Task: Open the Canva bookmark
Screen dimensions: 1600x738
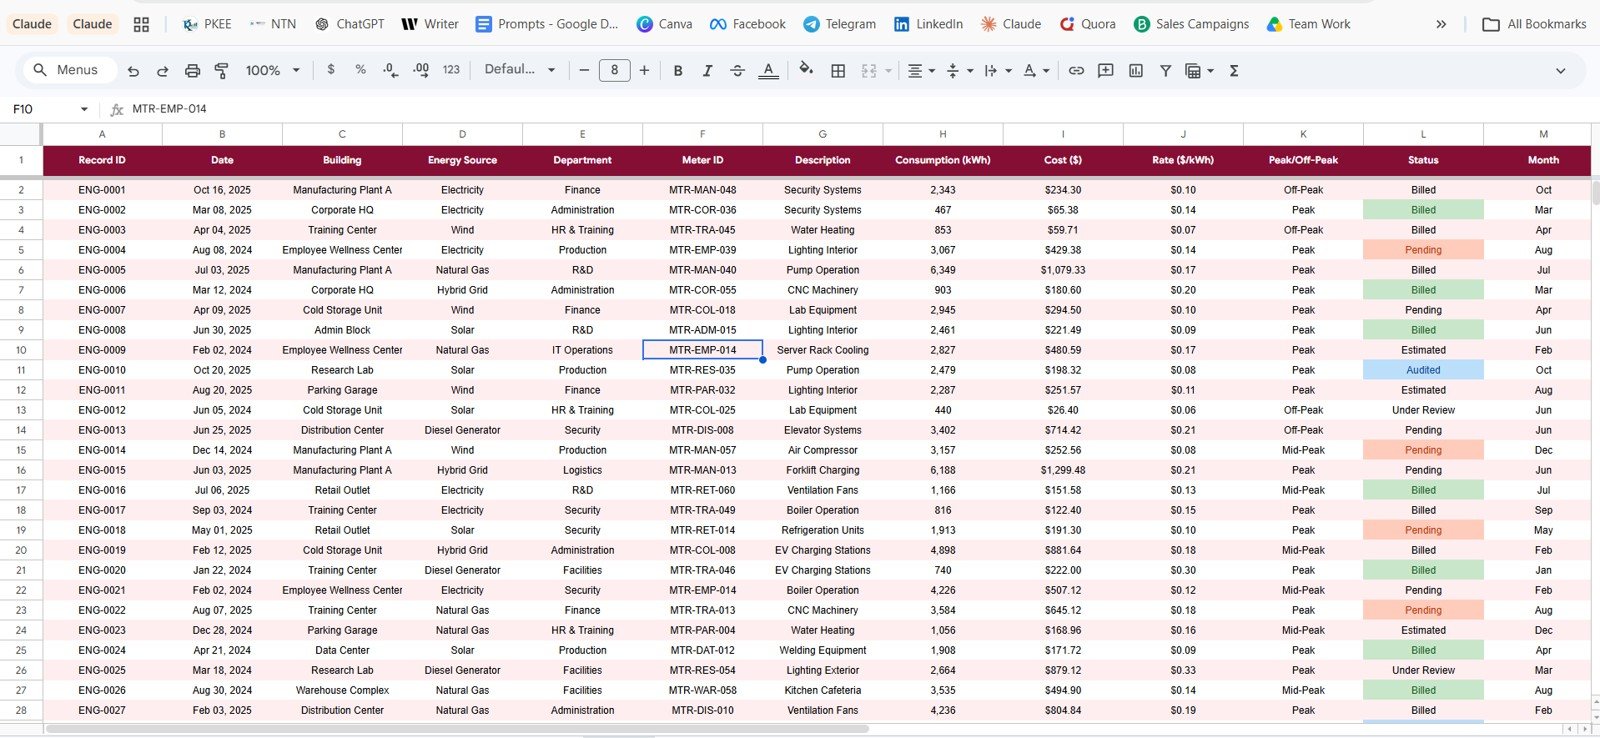Action: coord(665,24)
